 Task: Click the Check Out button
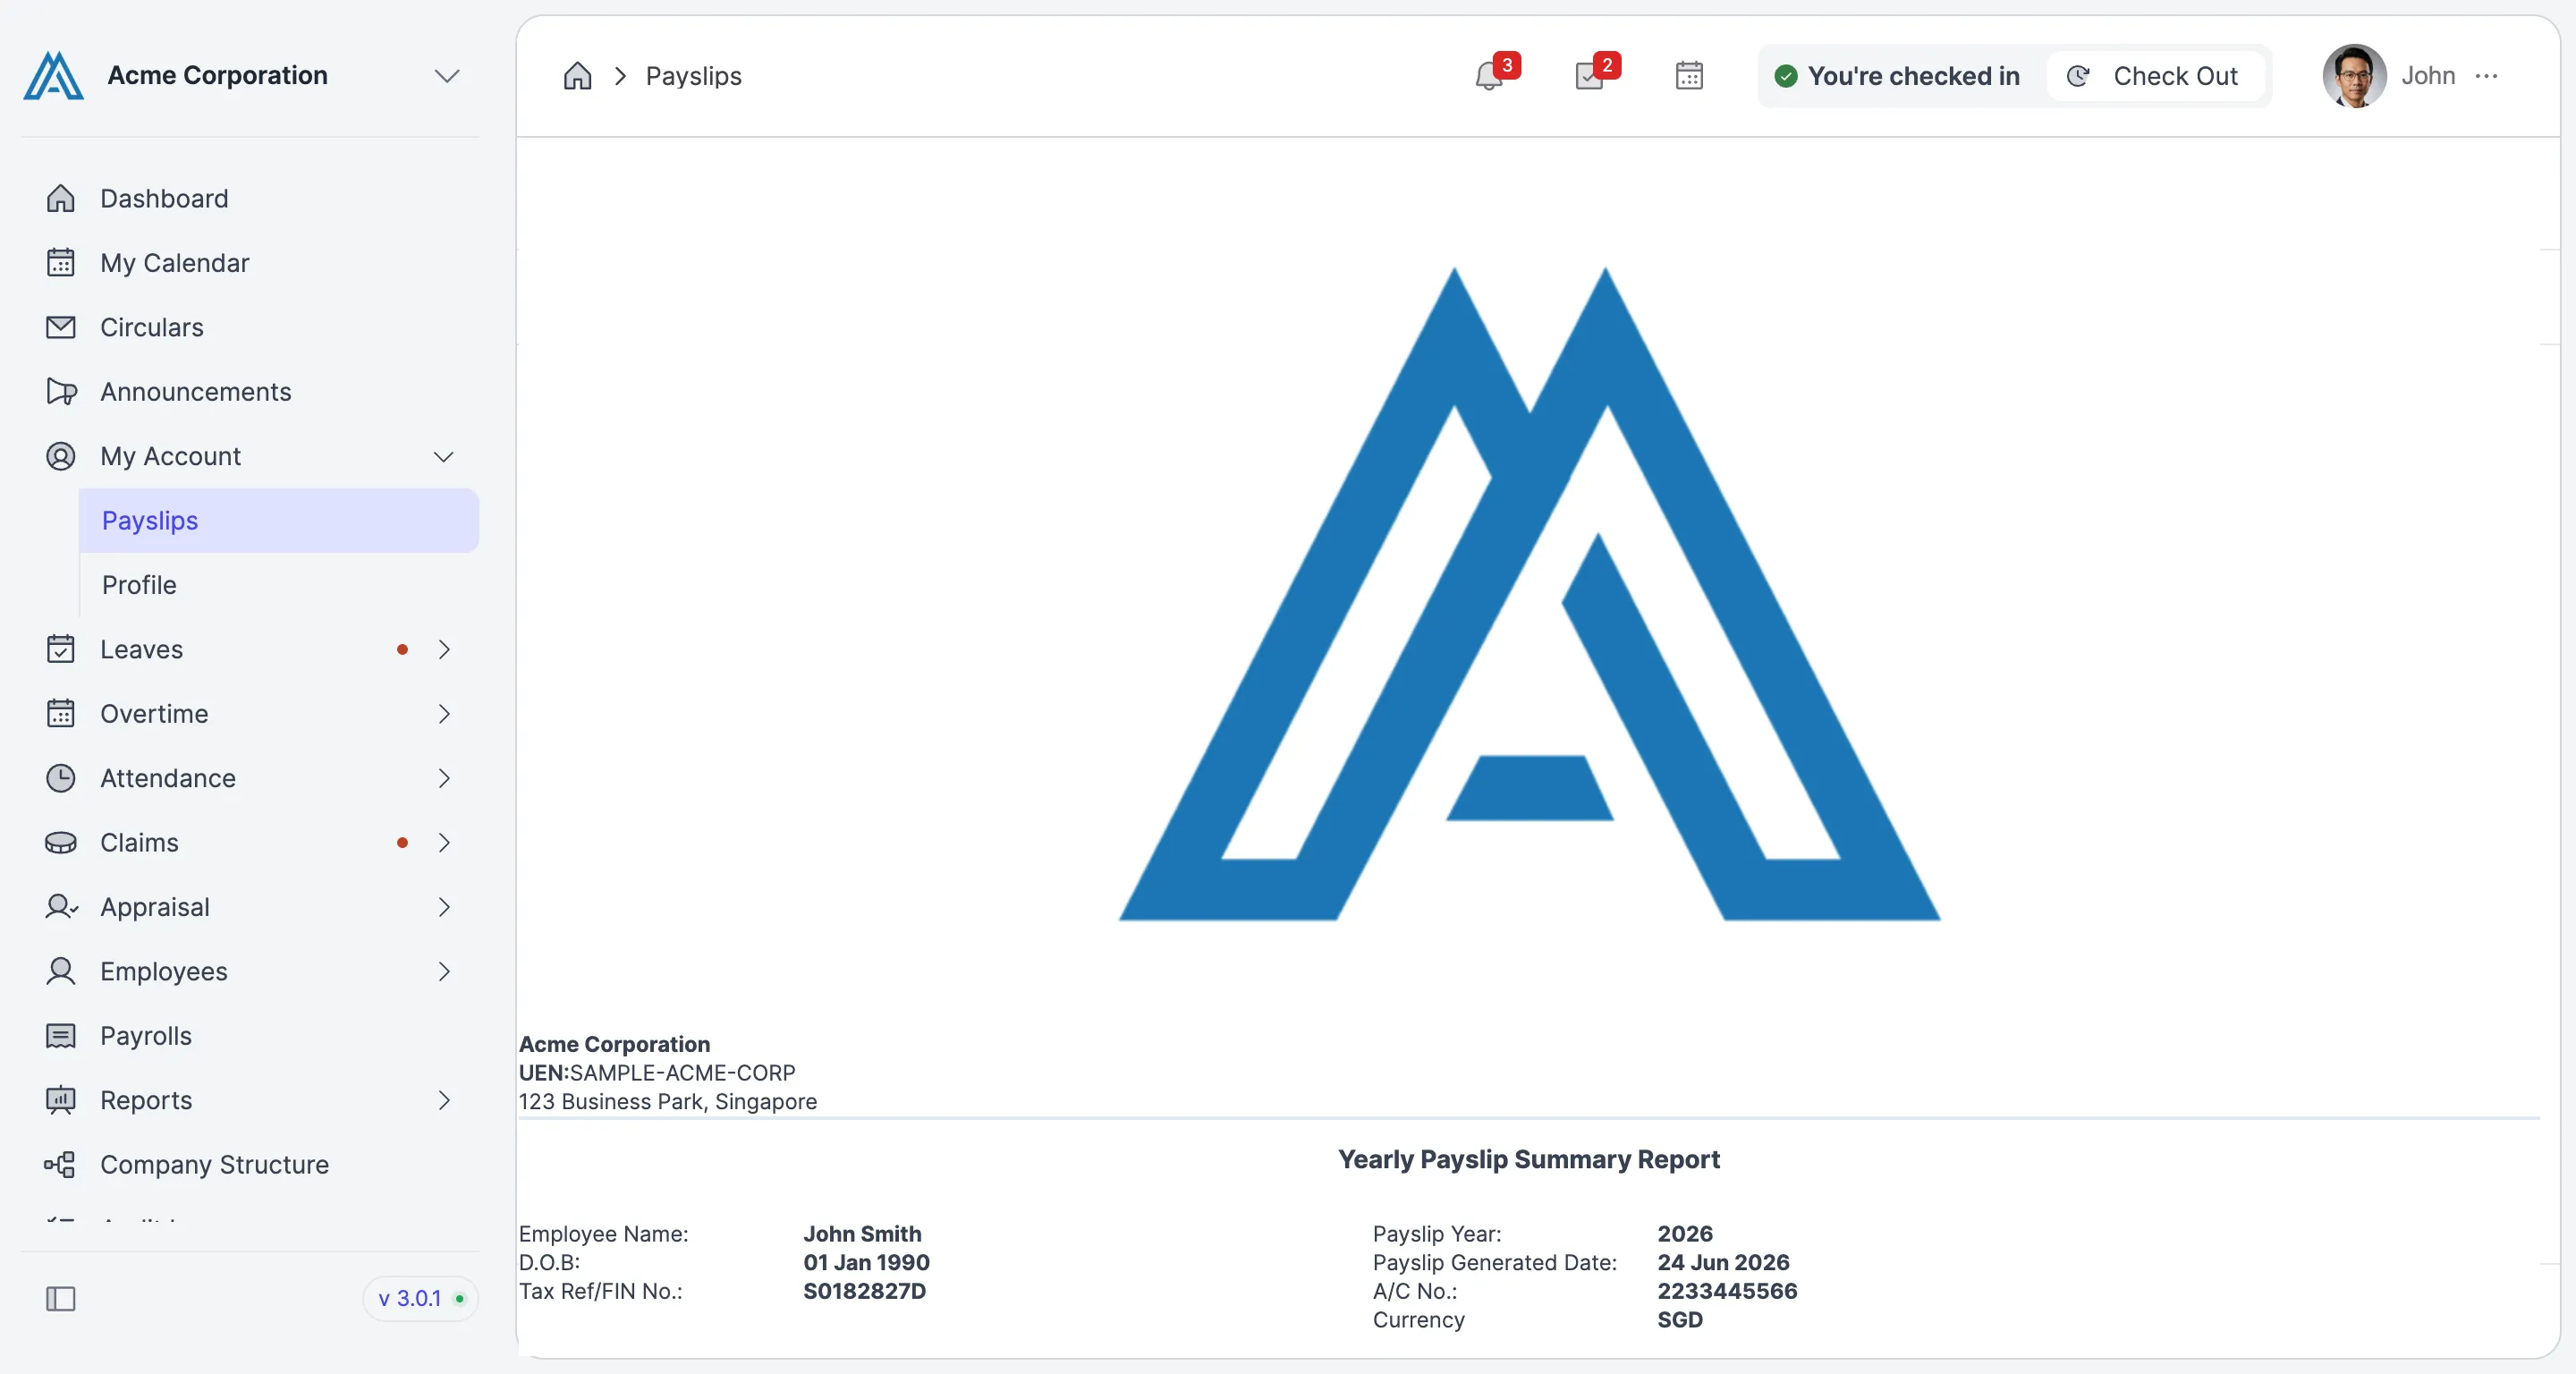(2155, 76)
